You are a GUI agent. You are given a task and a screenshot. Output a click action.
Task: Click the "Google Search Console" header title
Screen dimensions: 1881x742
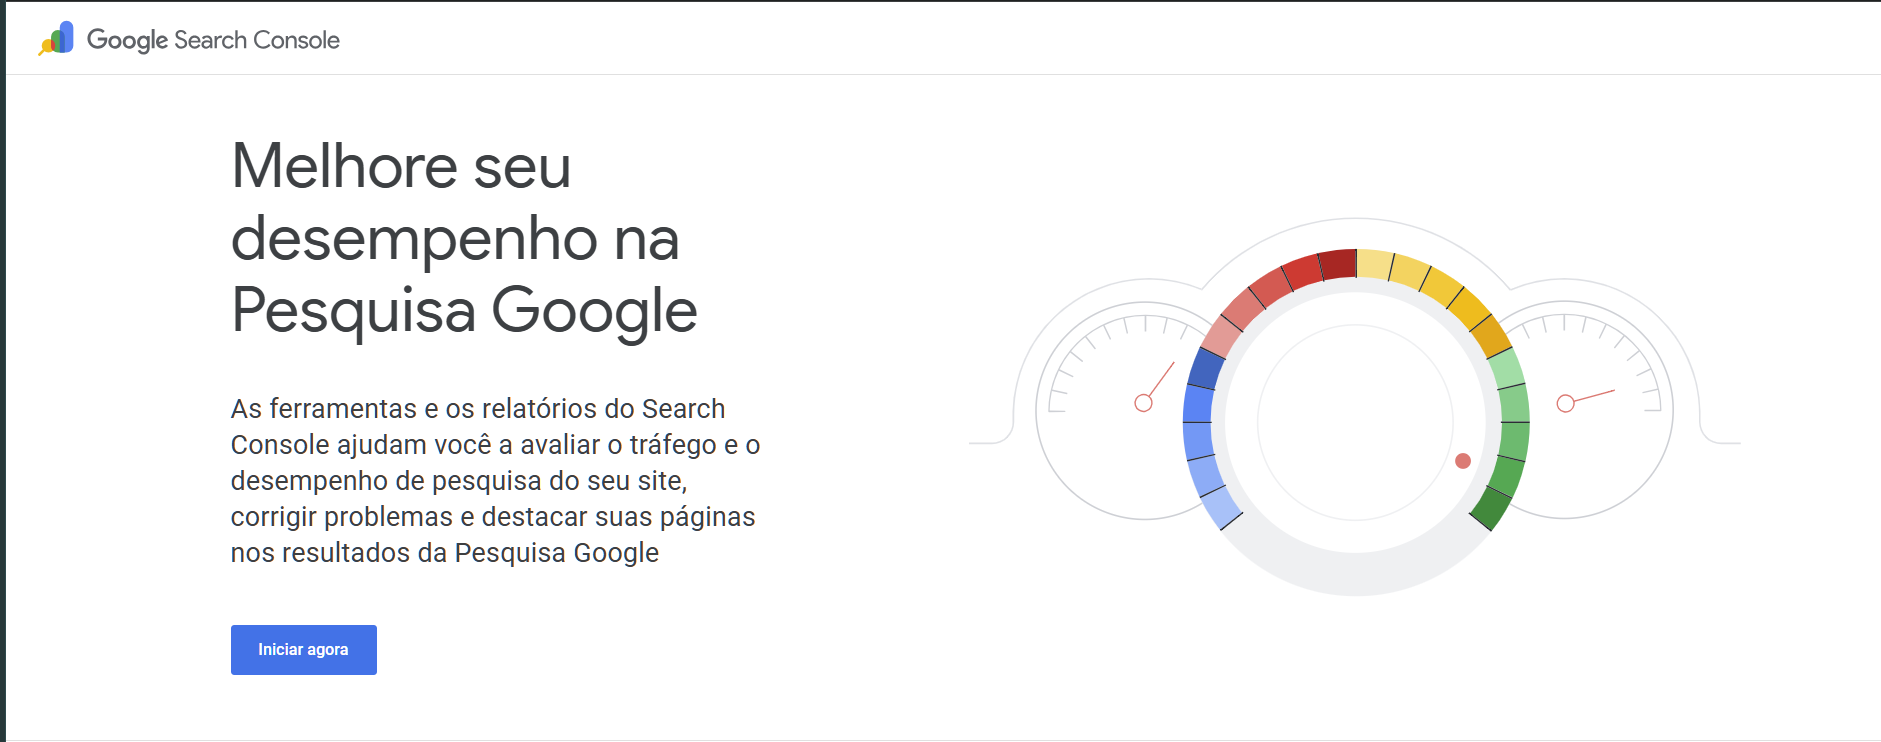point(213,40)
